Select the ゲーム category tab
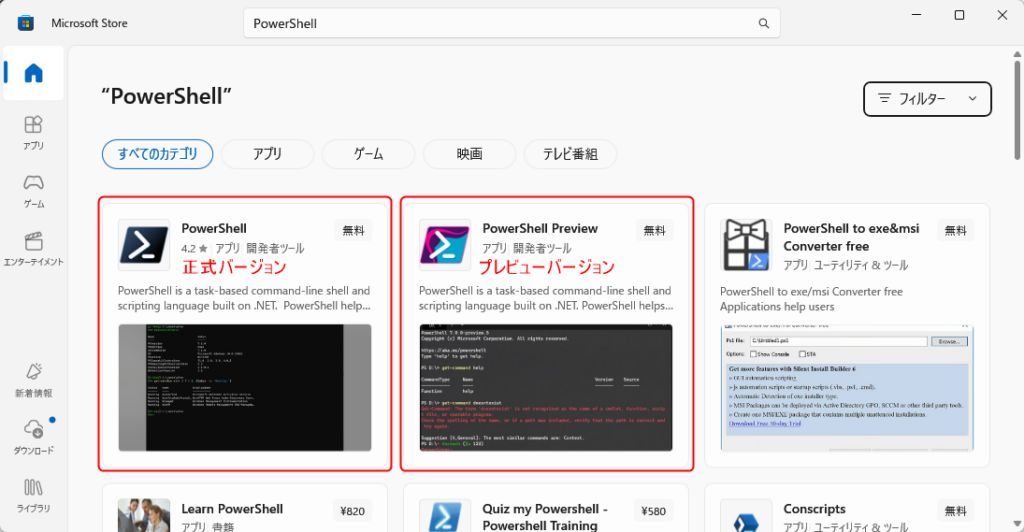1024x532 pixels. pyautogui.click(x=368, y=154)
